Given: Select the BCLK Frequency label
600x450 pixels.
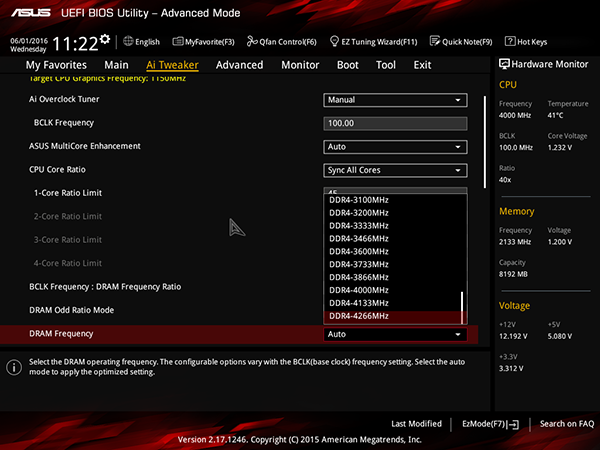Looking at the screenshot, I should (x=64, y=123).
